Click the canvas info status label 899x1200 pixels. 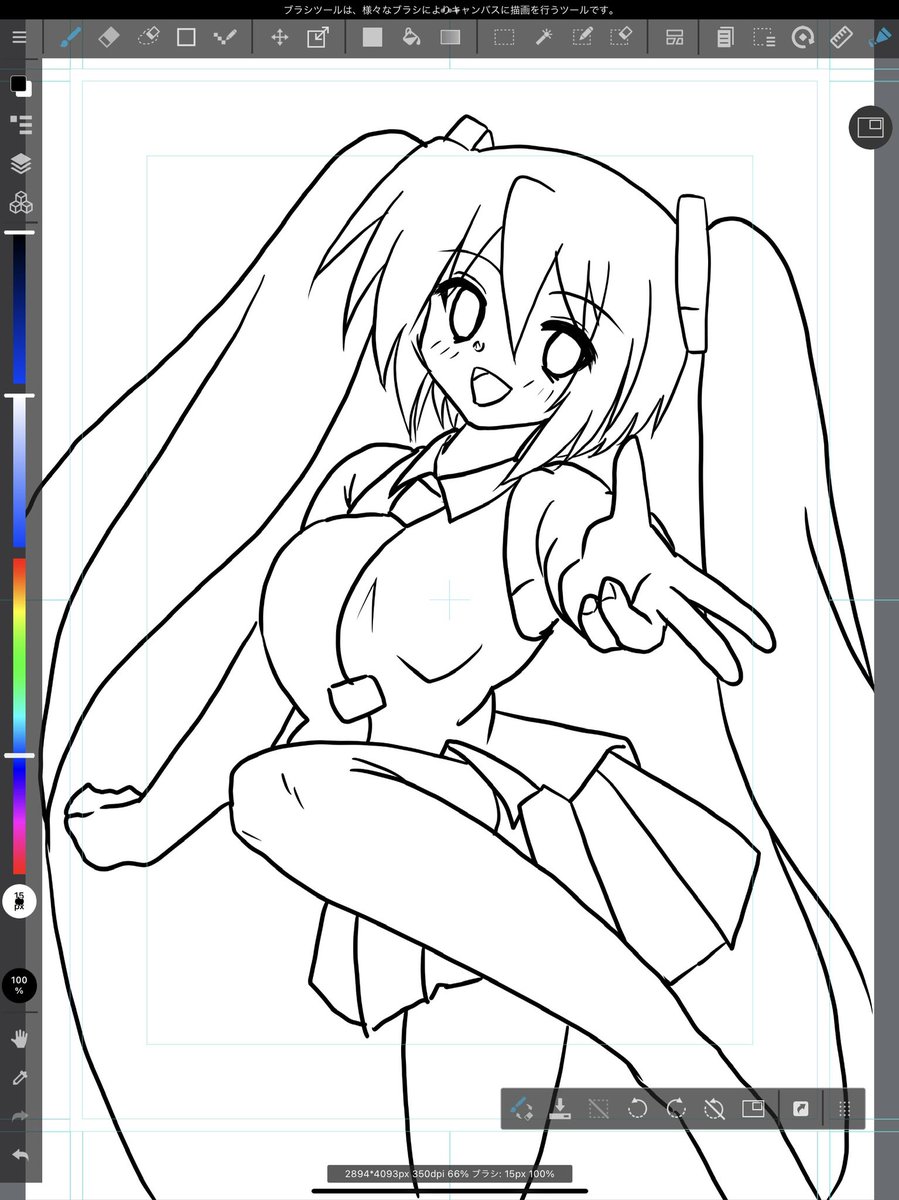click(x=449, y=1173)
